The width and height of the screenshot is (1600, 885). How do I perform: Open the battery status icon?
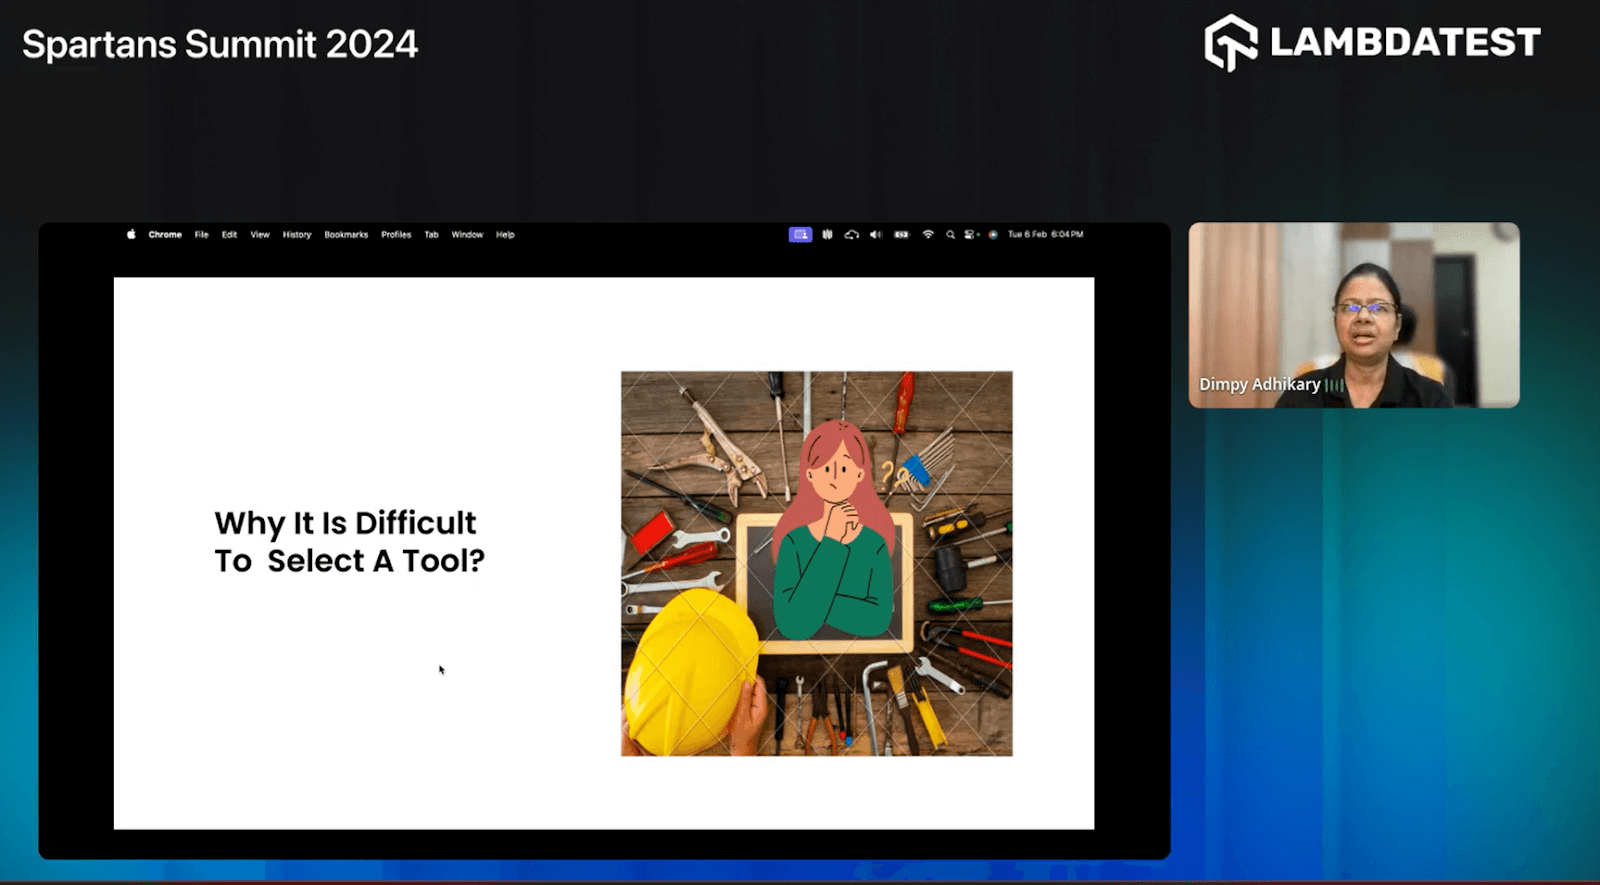pyautogui.click(x=902, y=235)
